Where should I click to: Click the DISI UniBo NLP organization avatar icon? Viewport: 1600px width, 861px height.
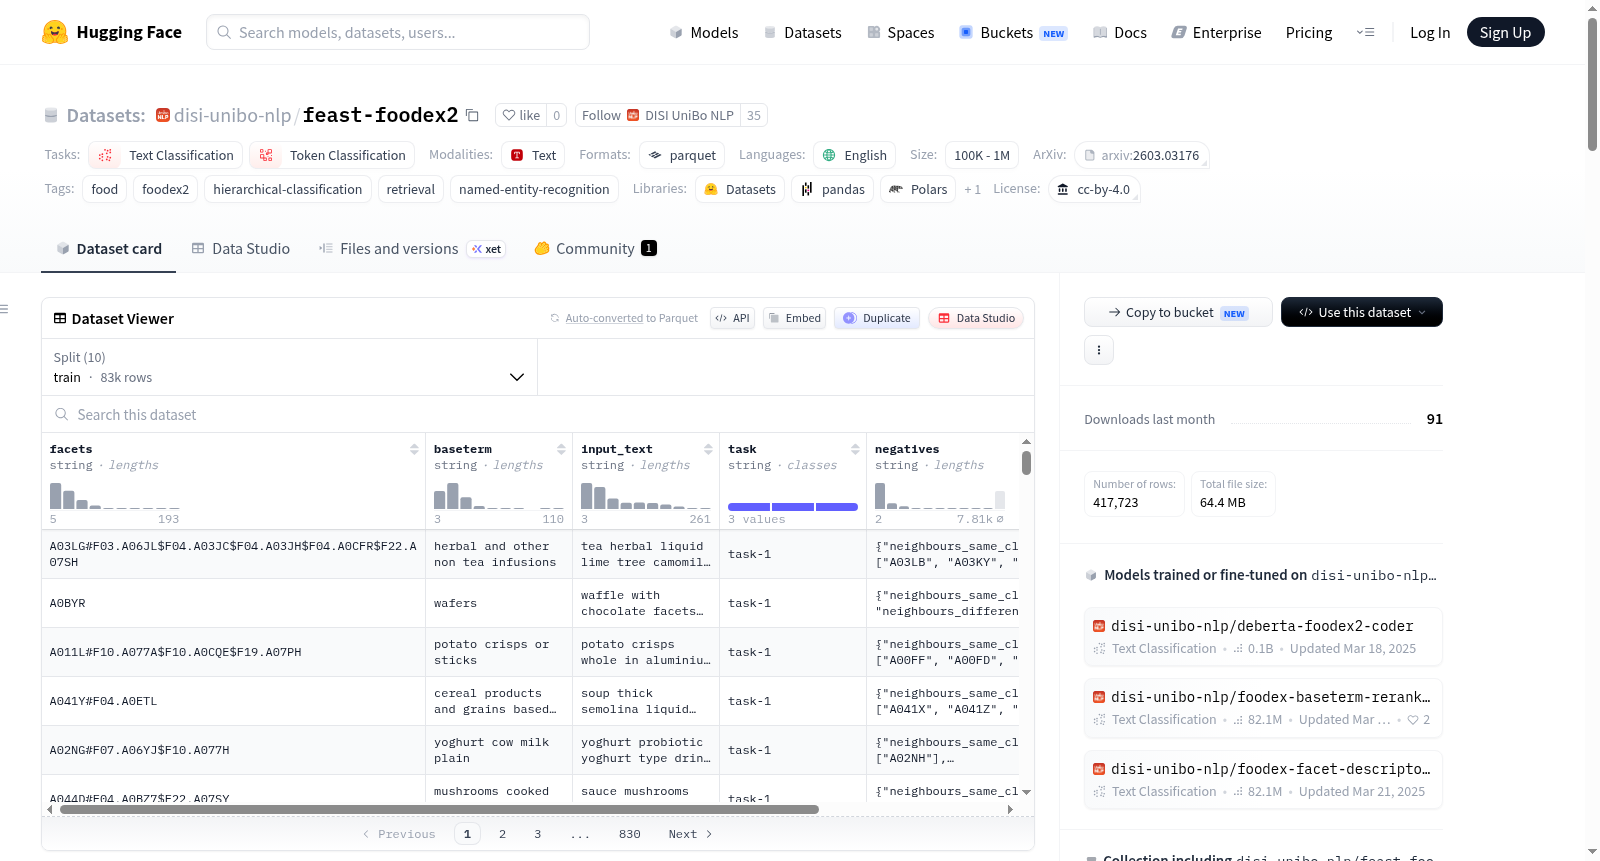(633, 115)
